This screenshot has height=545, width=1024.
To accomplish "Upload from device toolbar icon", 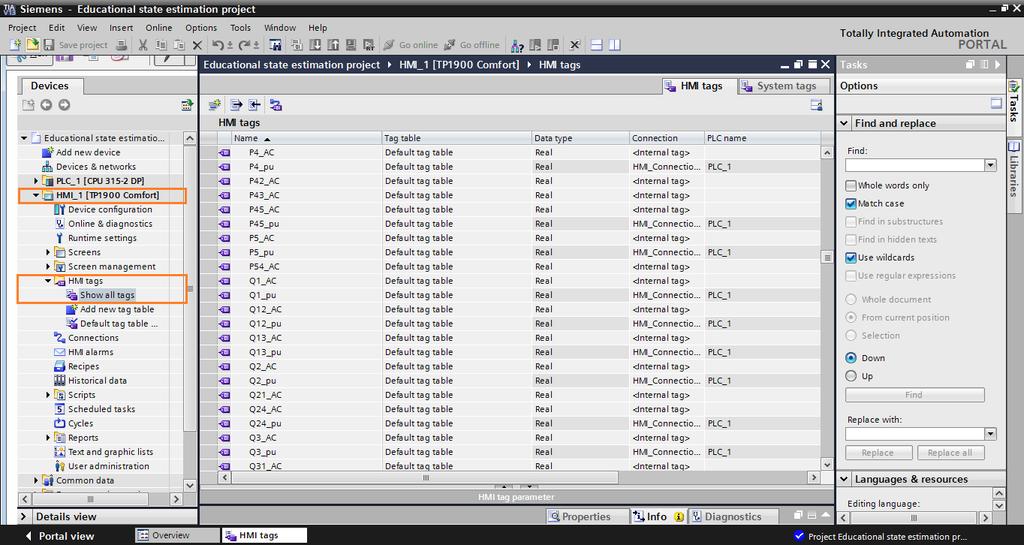I will tap(333, 45).
